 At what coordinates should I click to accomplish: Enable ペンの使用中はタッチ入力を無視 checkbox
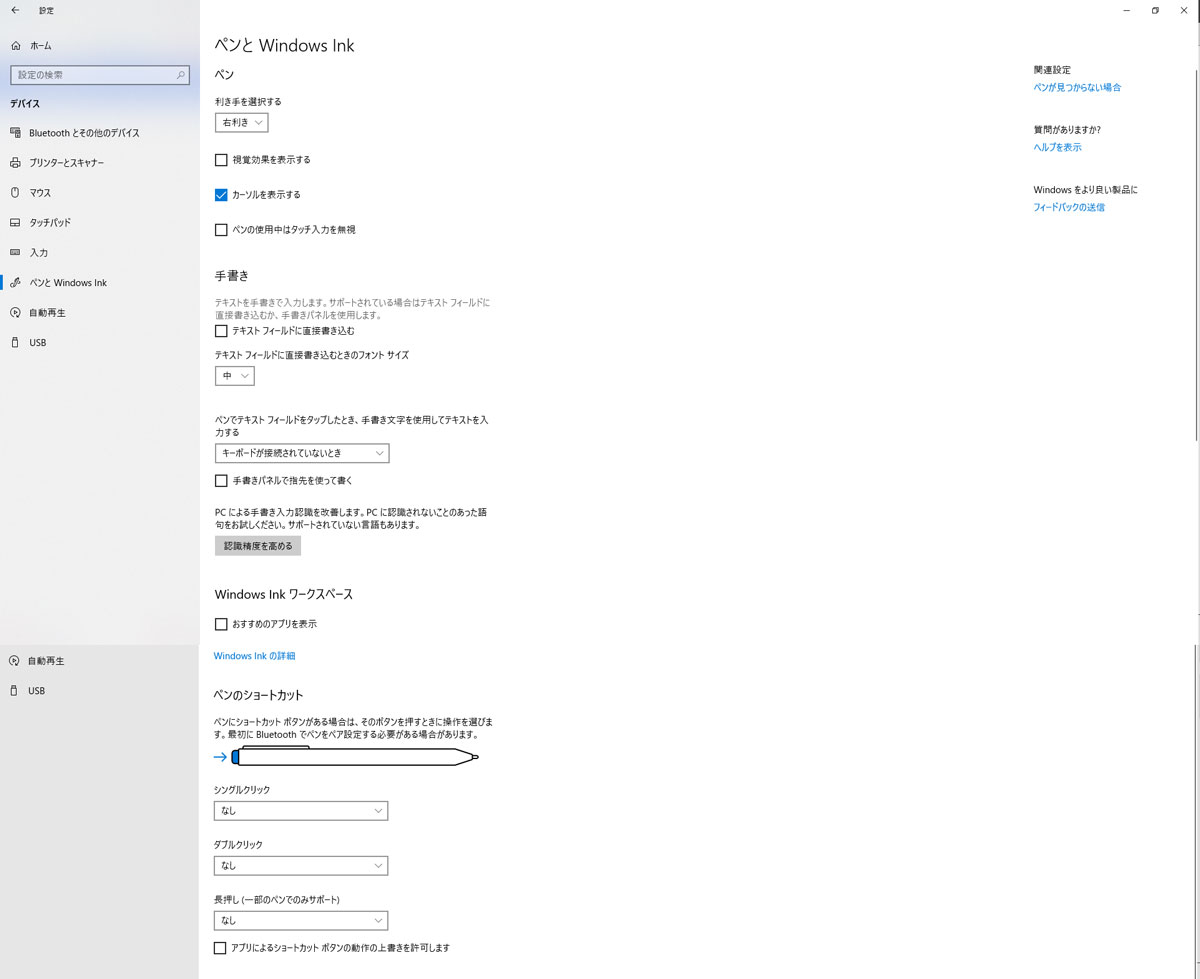click(x=221, y=230)
